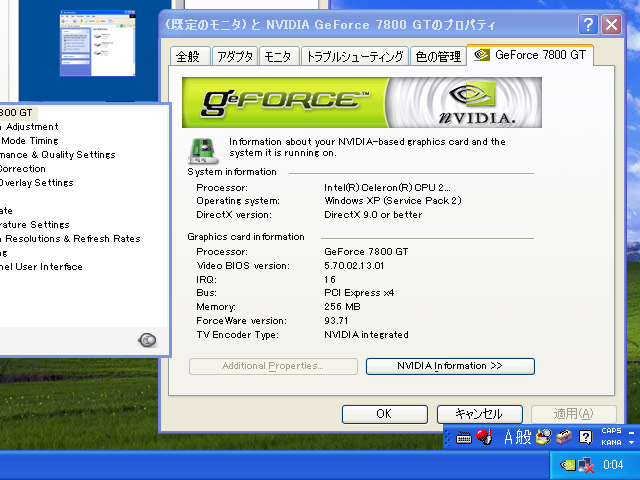Screen dimensions: 640x480
Task: Click the IRQ value 16
Action: [330, 280]
